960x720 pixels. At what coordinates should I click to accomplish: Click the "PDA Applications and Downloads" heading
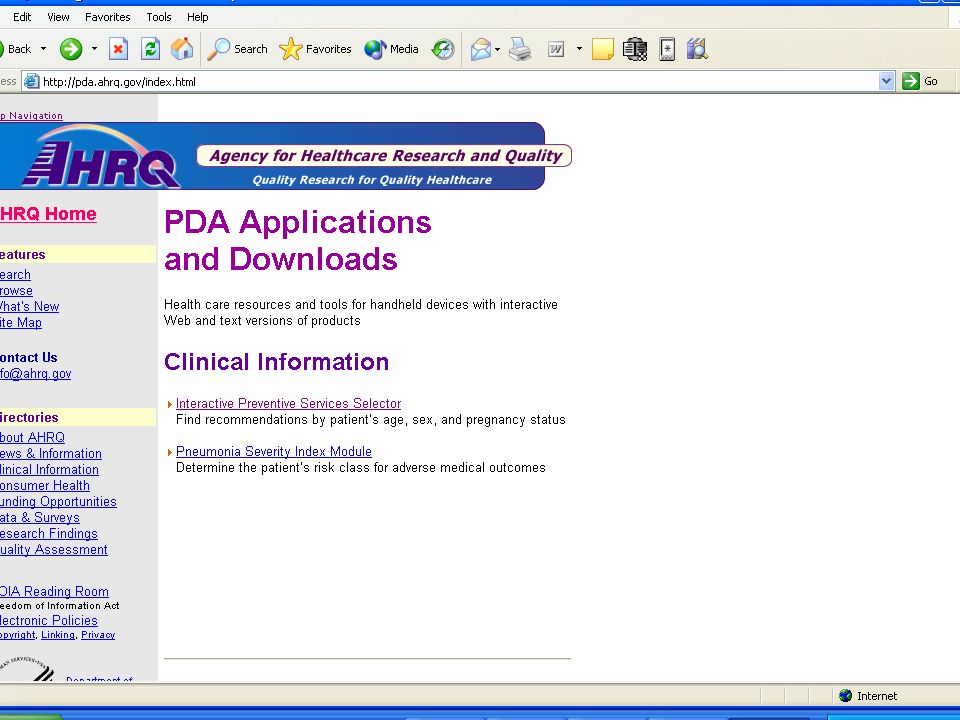point(298,241)
